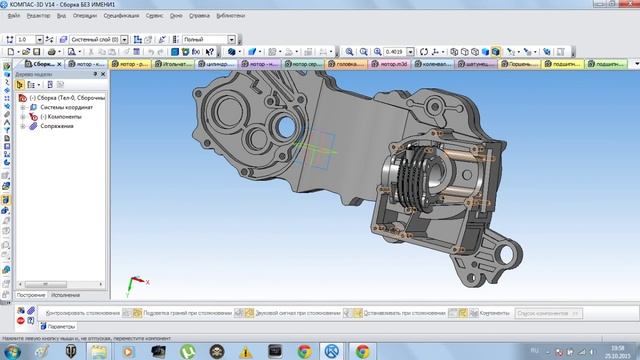The image size is (640, 360).
Task: Open the Полный display mode dropdown
Action: pos(232,40)
